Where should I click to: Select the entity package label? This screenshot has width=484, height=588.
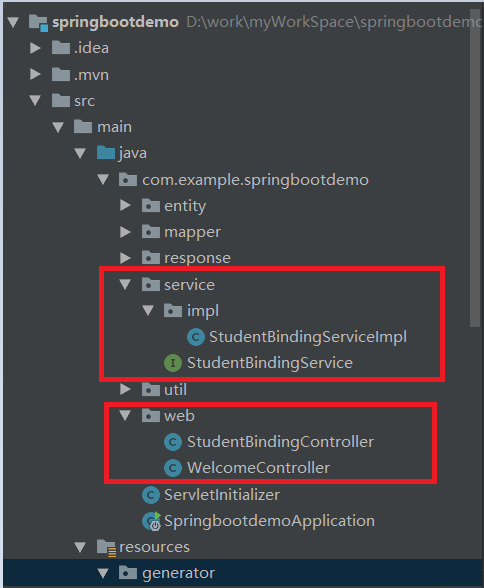185,206
